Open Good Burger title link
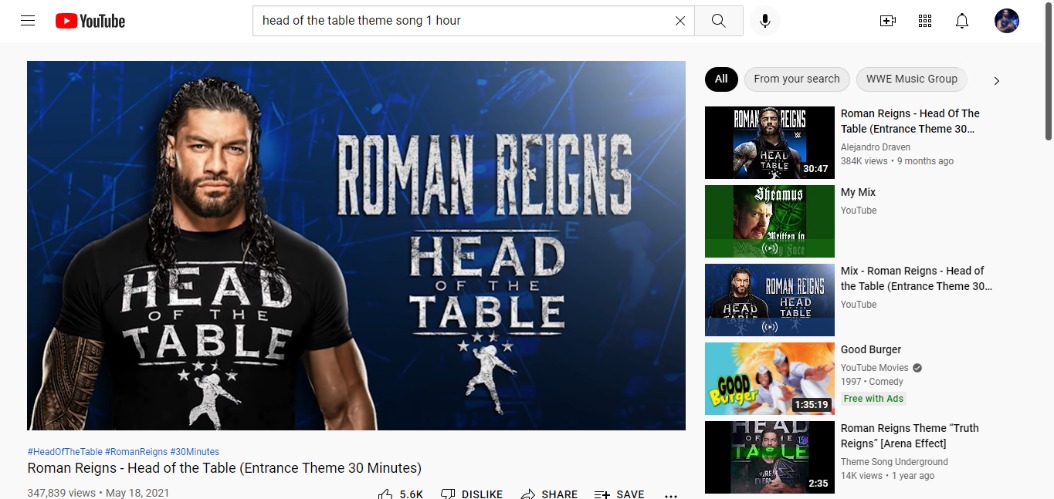Screen dimensions: 1054x499 click(x=870, y=350)
